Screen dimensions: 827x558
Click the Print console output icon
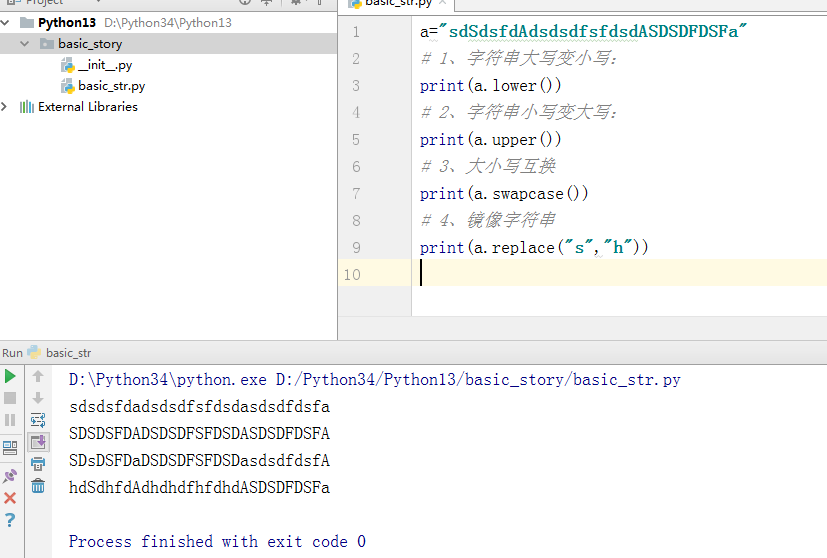[x=38, y=464]
